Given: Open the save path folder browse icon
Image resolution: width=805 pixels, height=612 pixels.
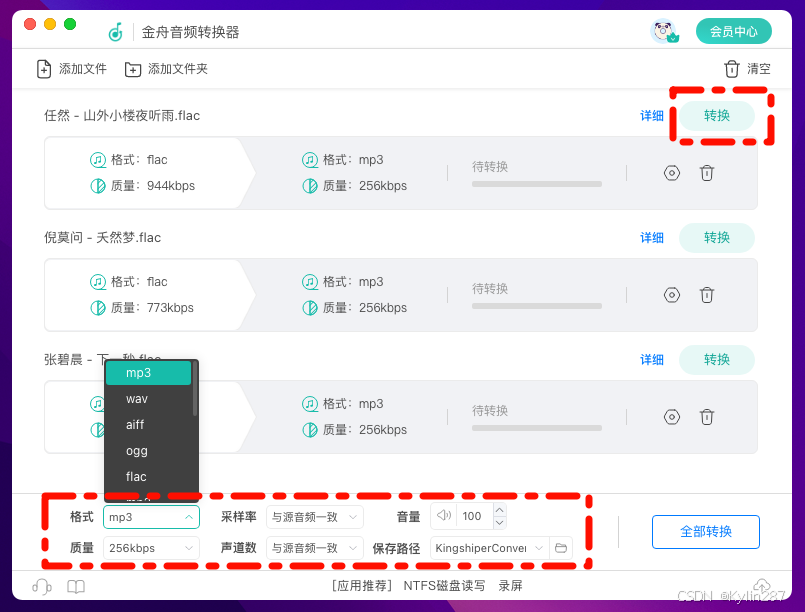Looking at the screenshot, I should click(x=561, y=548).
